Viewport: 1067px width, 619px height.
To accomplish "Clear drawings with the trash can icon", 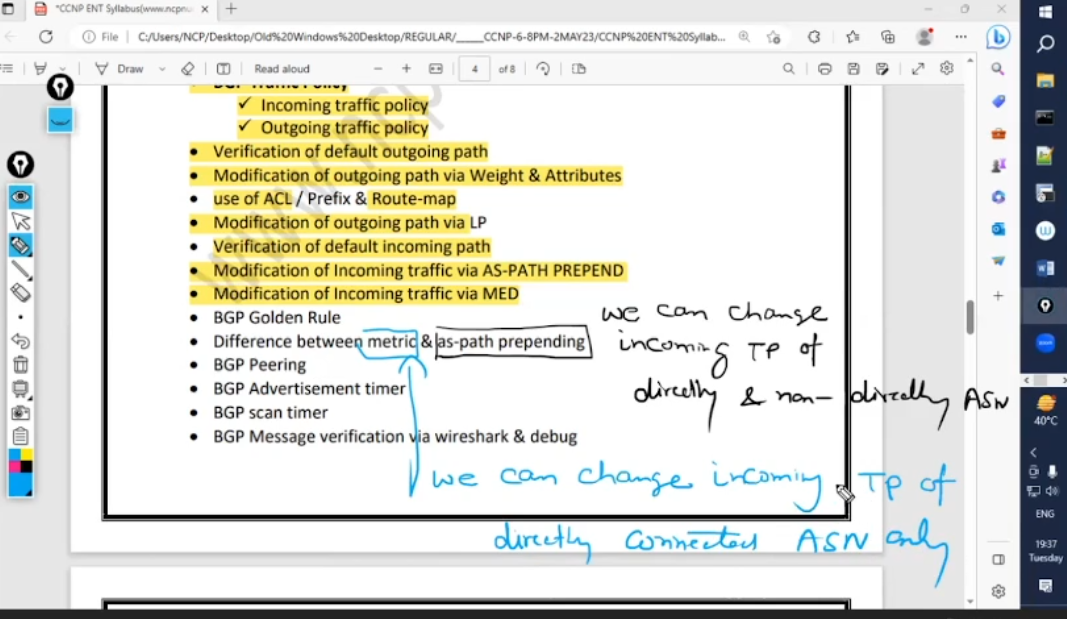I will [x=20, y=365].
